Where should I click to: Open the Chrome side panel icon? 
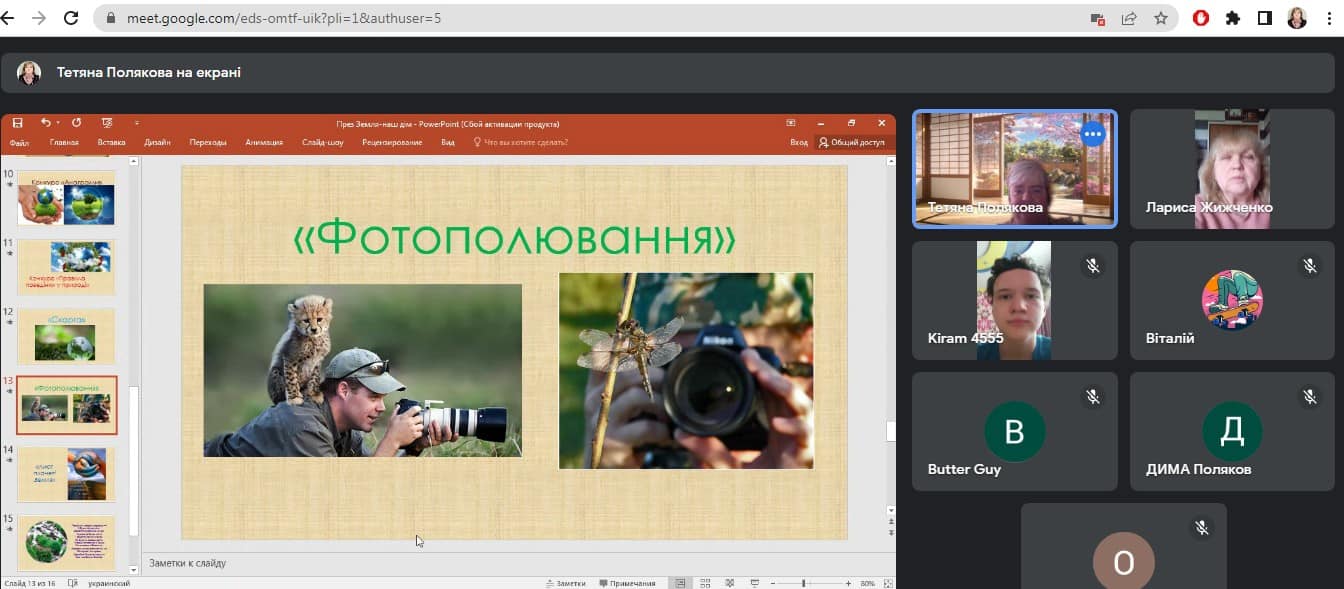[x=1264, y=18]
